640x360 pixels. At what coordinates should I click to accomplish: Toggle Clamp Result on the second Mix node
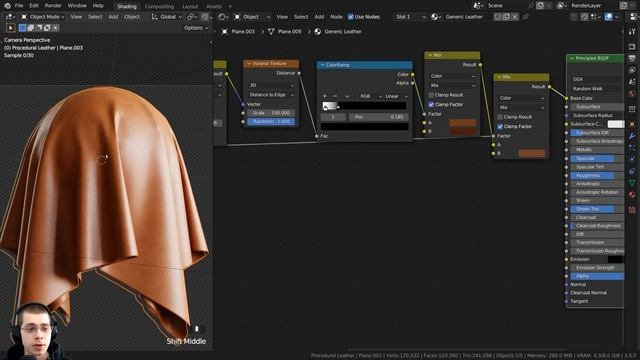pos(500,117)
